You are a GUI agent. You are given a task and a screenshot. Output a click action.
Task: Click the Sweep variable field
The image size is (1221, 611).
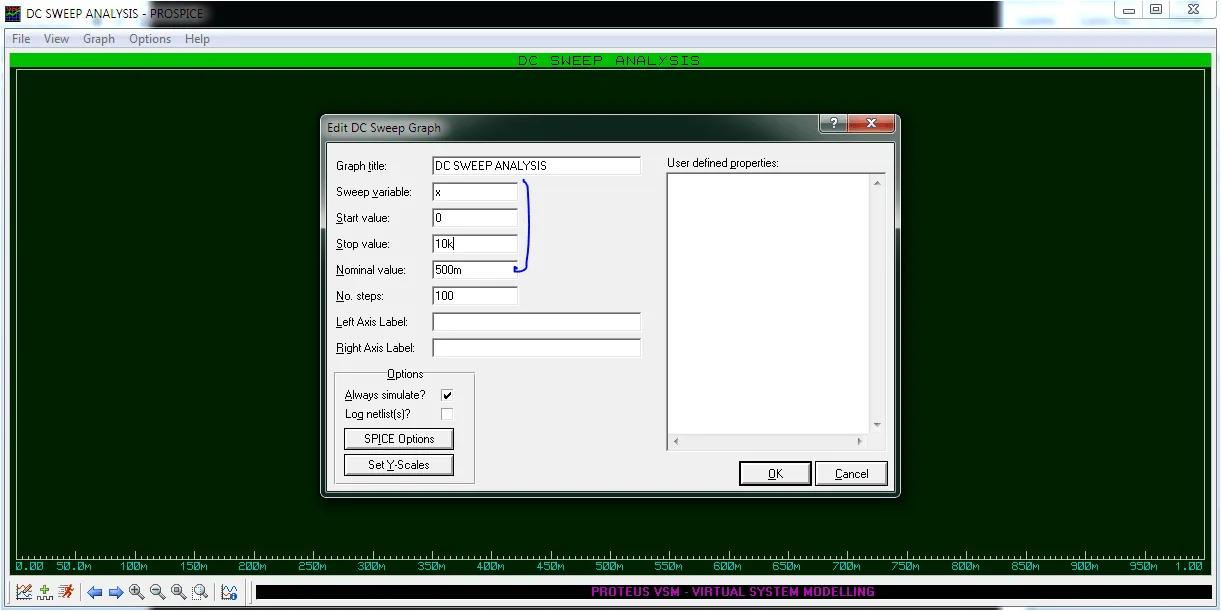coord(475,192)
